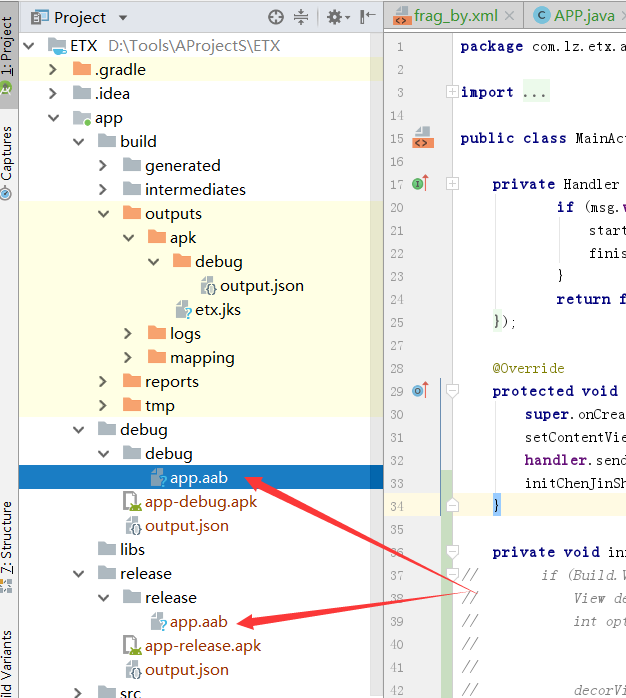The width and height of the screenshot is (626, 698).
Task: Select app-debug.apk file
Action: [x=201, y=502]
